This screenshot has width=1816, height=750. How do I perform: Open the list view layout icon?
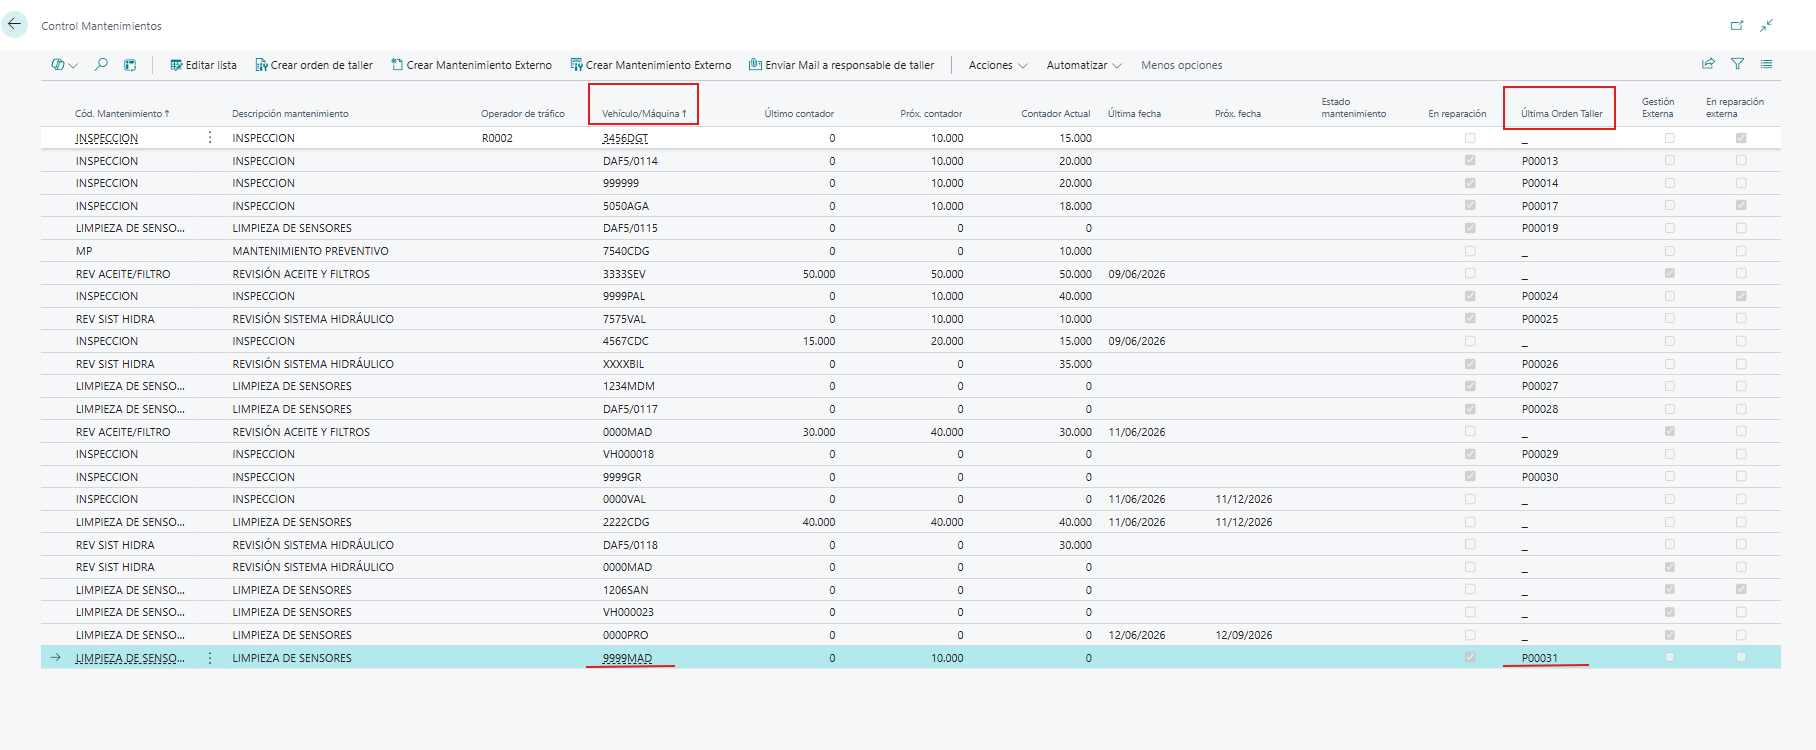coord(1766,64)
